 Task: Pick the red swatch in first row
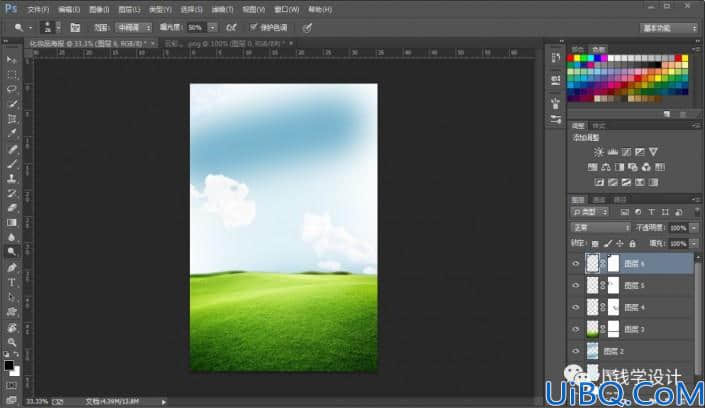(x=571, y=58)
